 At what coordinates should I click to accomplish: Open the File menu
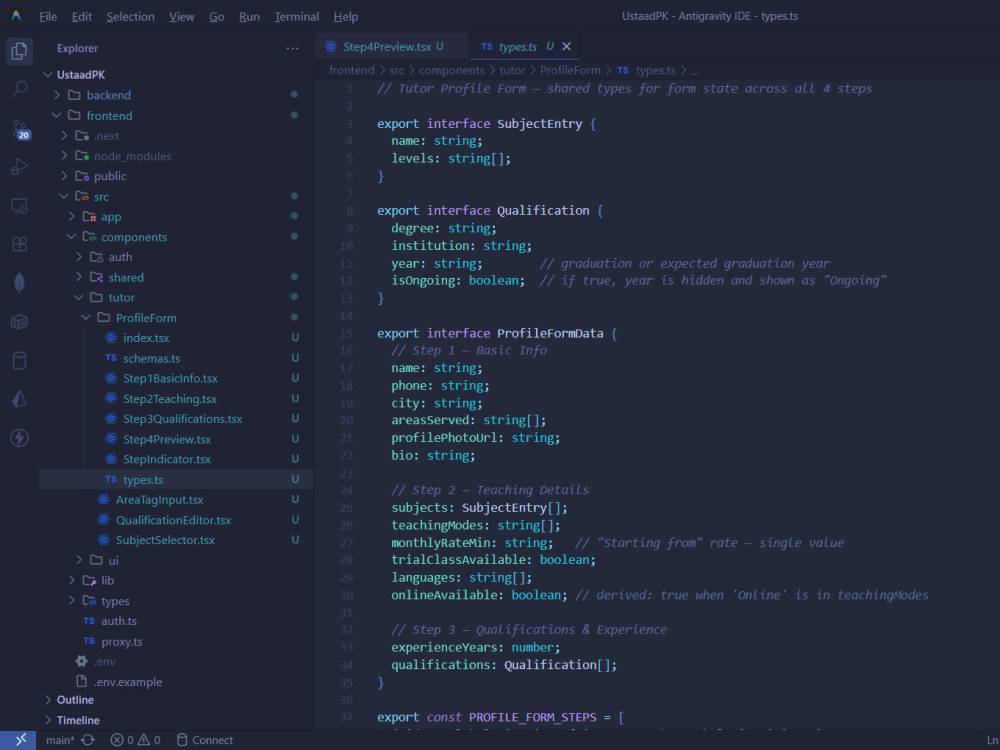48,17
